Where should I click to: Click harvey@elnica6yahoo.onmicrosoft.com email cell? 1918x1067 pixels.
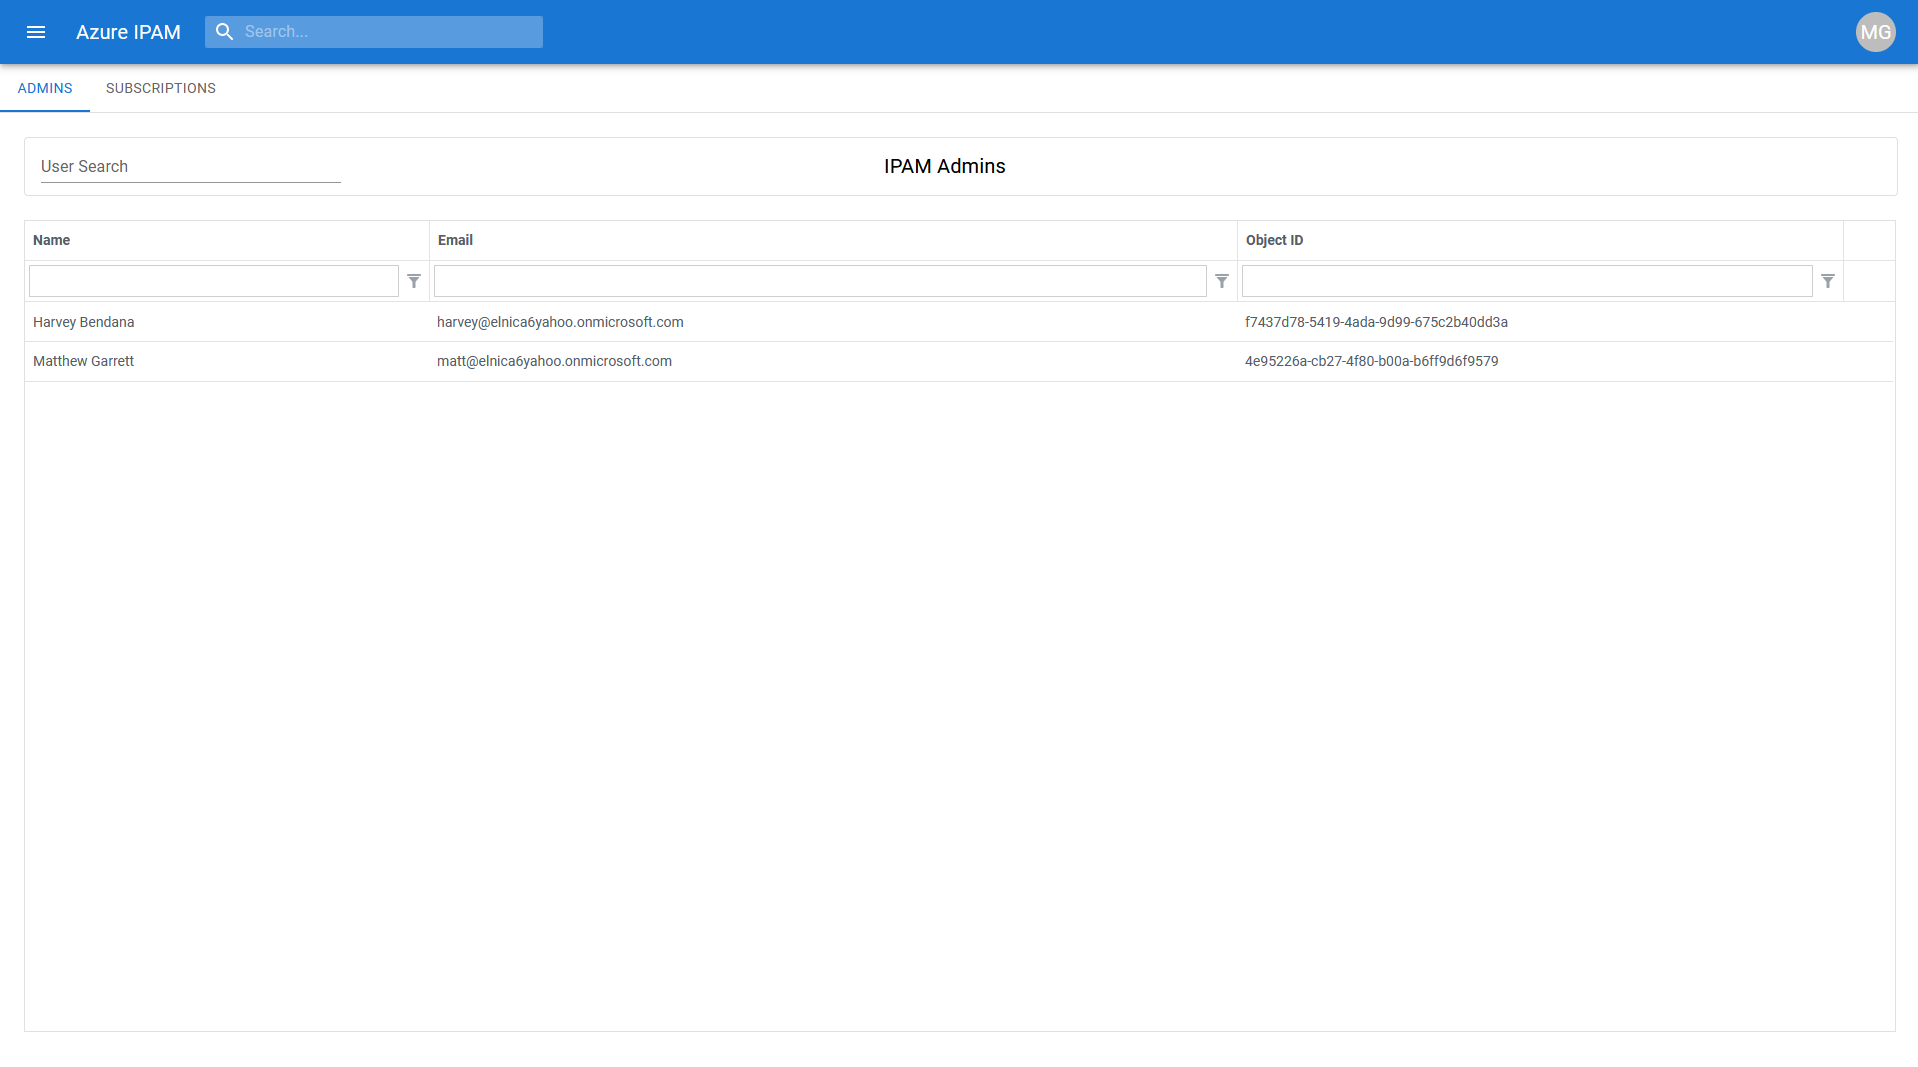tap(833, 322)
